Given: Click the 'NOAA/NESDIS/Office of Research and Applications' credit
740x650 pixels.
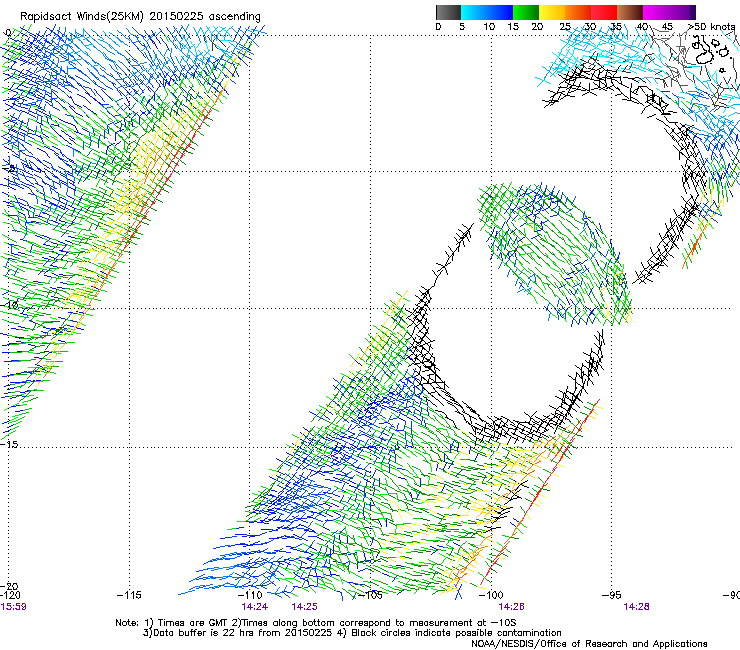Looking at the screenshot, I should (589, 644).
